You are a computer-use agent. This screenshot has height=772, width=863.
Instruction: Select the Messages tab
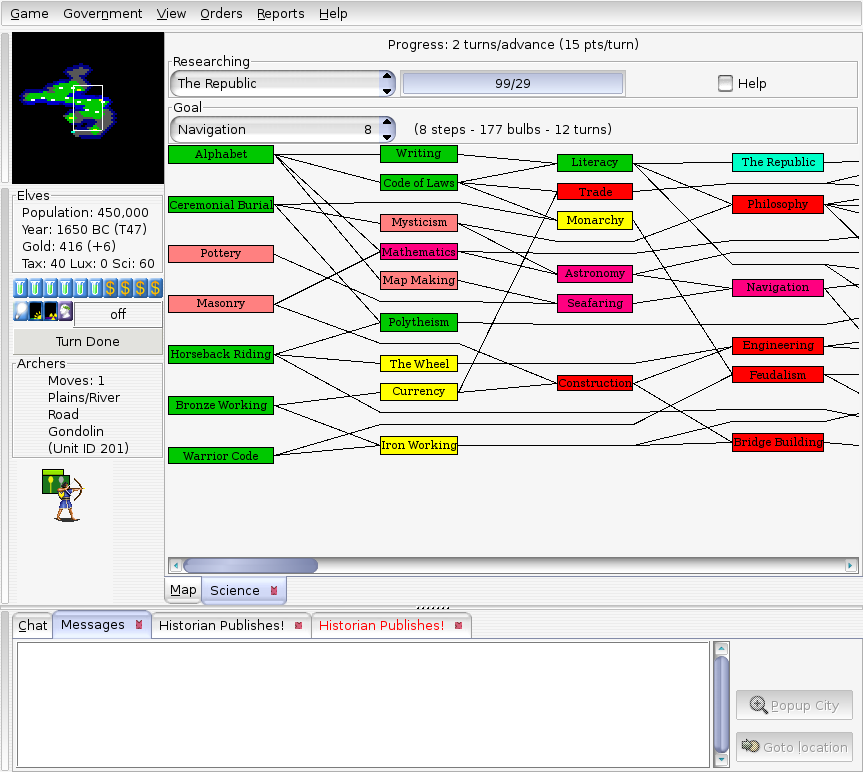[x=93, y=625]
